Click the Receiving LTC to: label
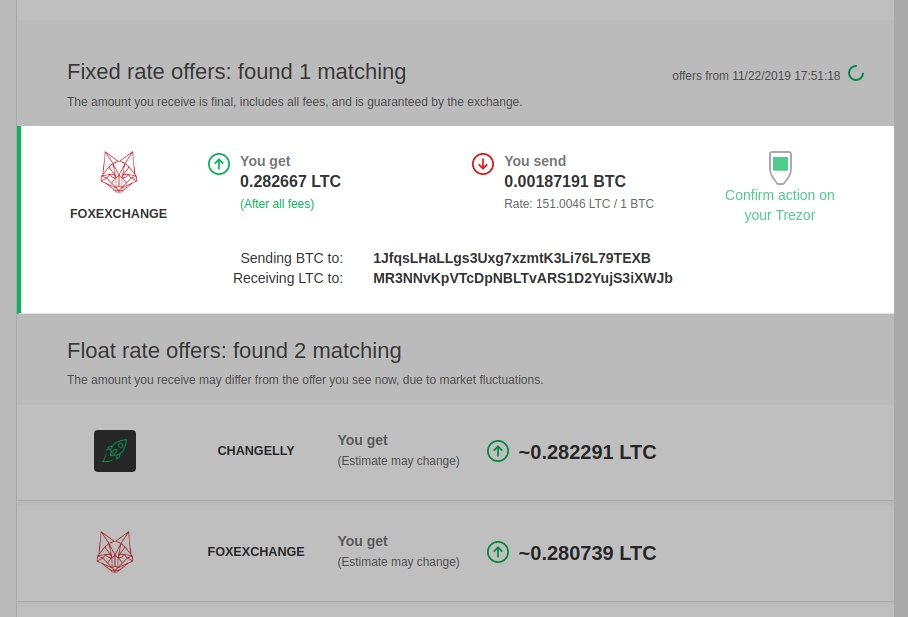 (288, 279)
